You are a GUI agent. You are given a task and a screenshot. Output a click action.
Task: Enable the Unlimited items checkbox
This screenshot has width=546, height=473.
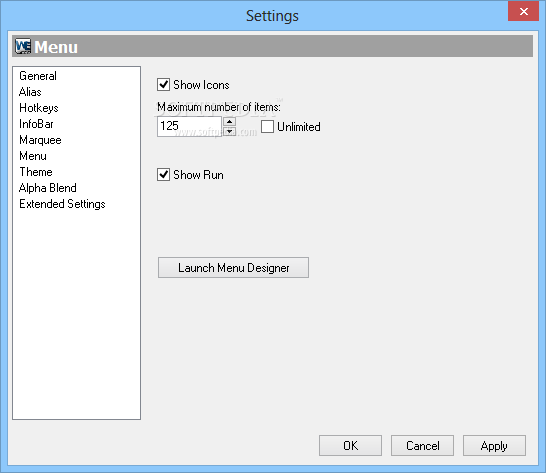tap(267, 126)
